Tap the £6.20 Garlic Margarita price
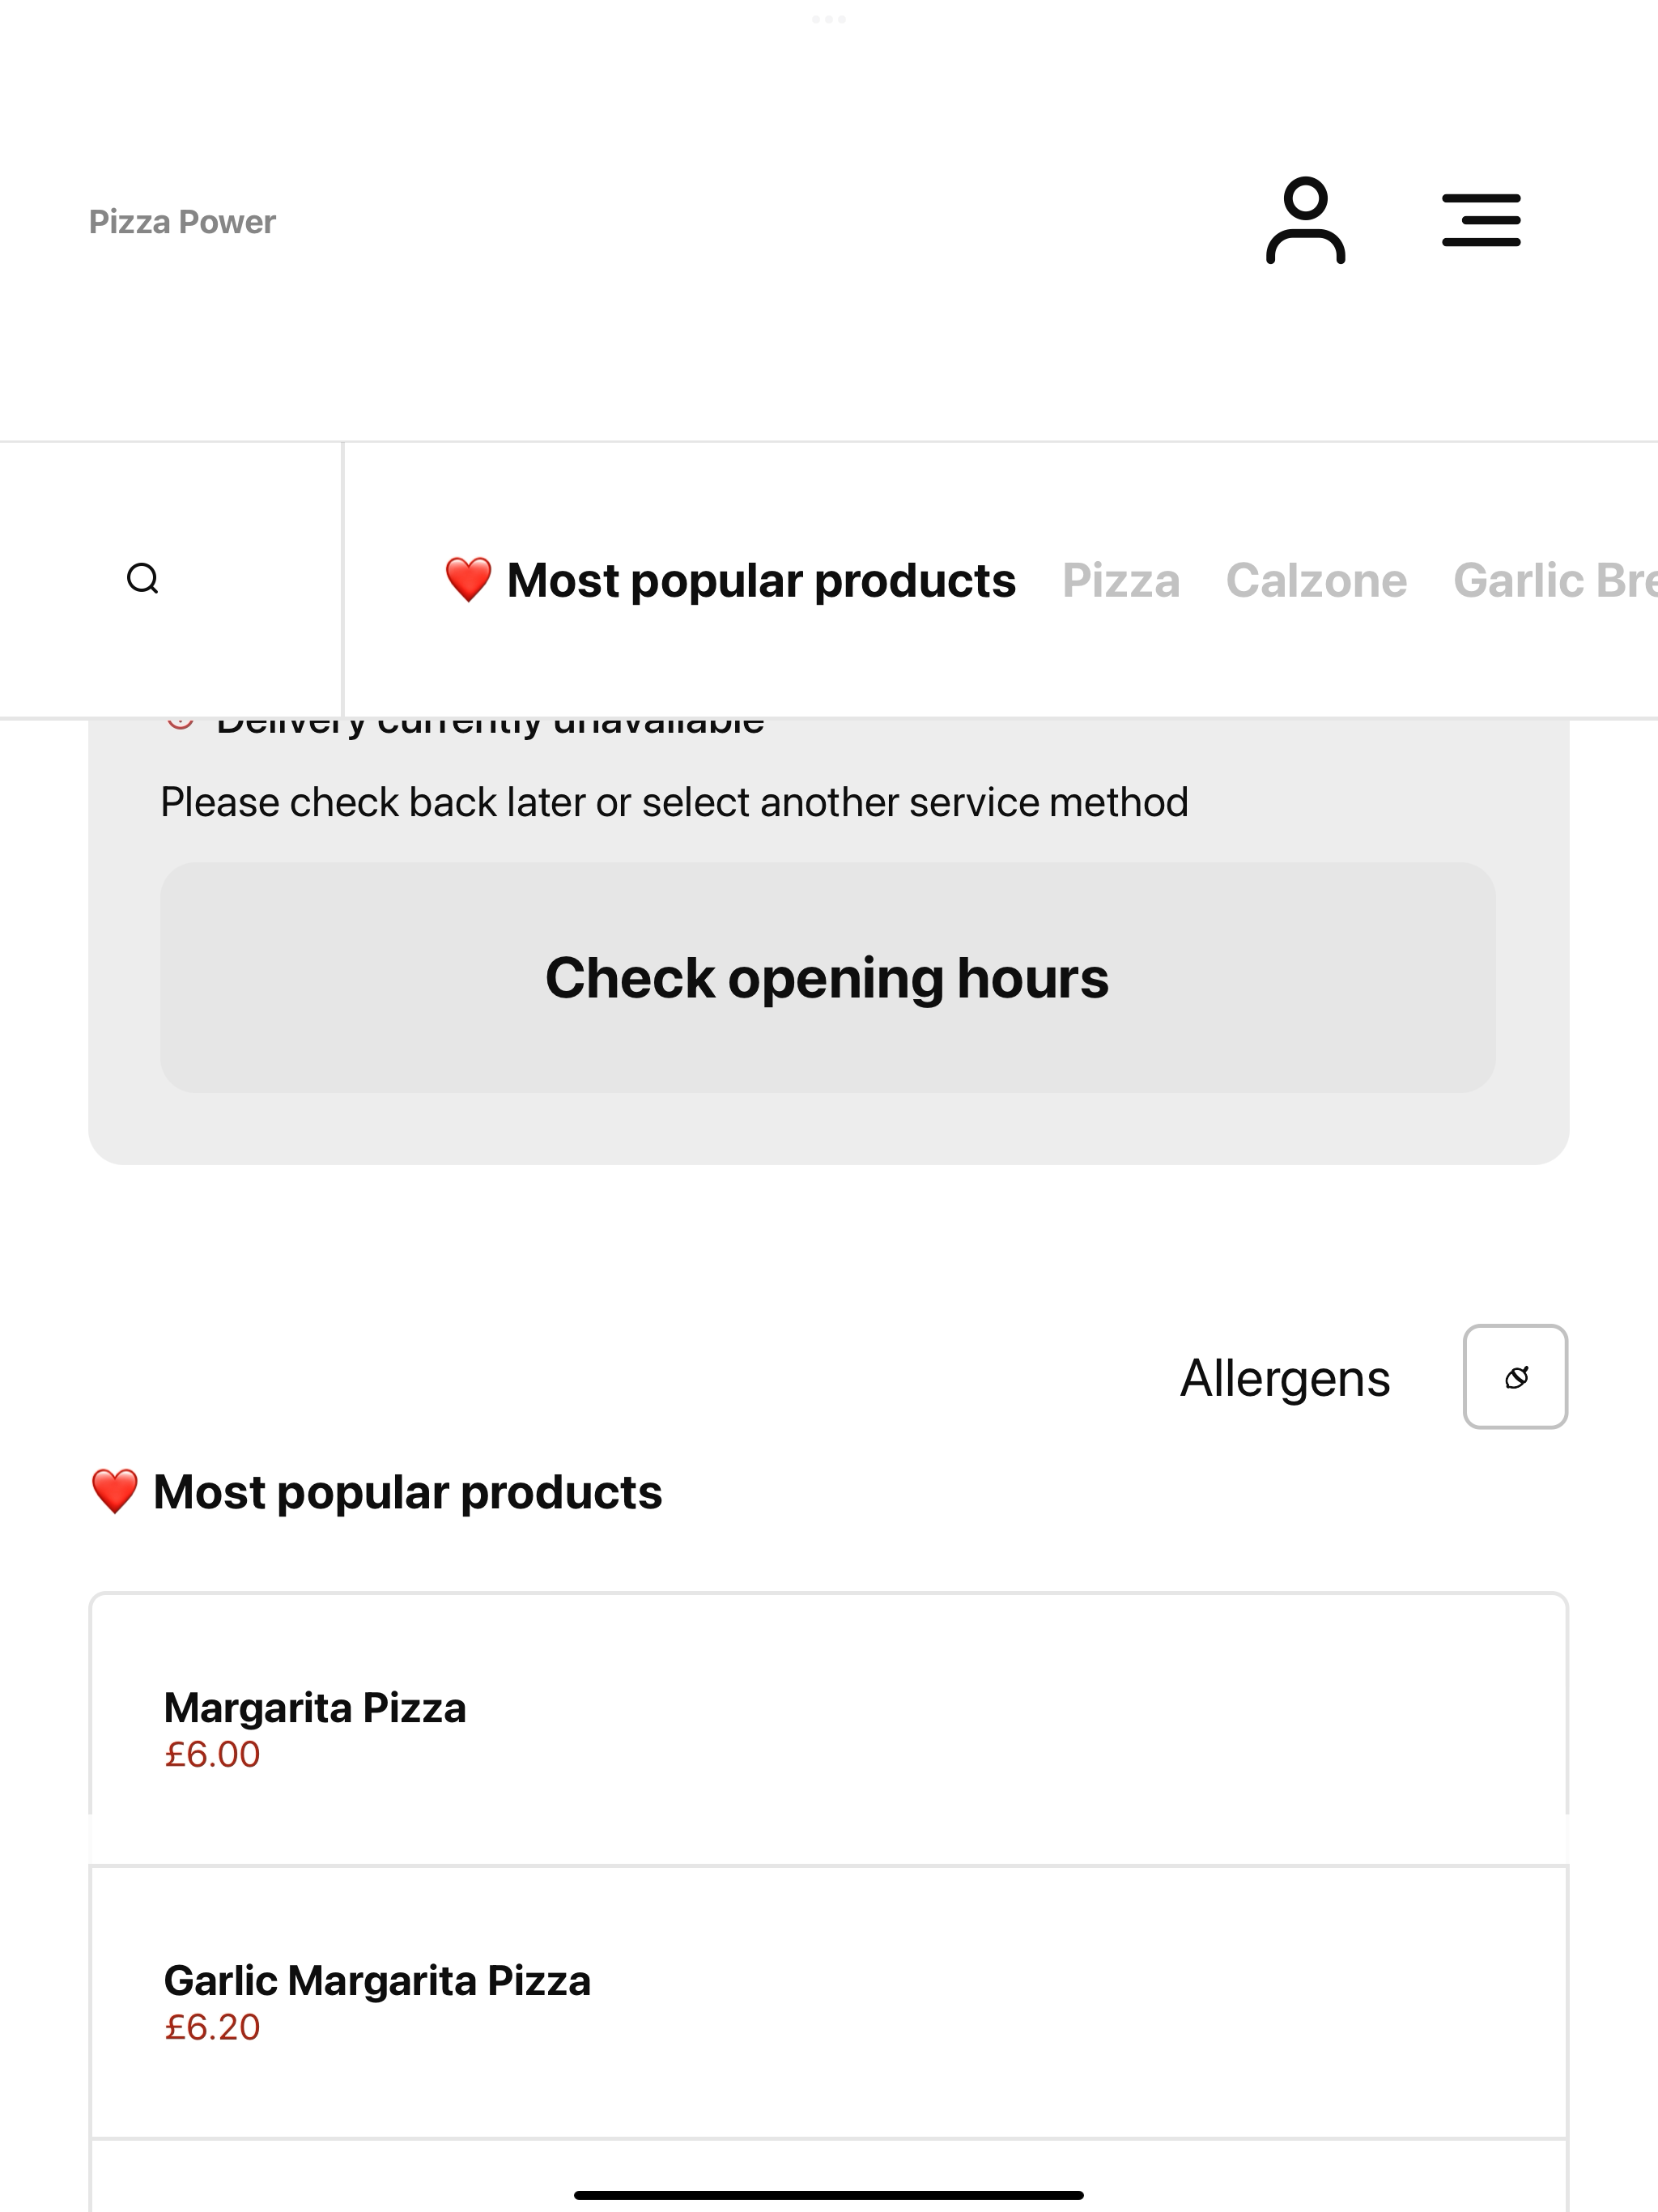The height and width of the screenshot is (2212, 1658). (212, 2028)
